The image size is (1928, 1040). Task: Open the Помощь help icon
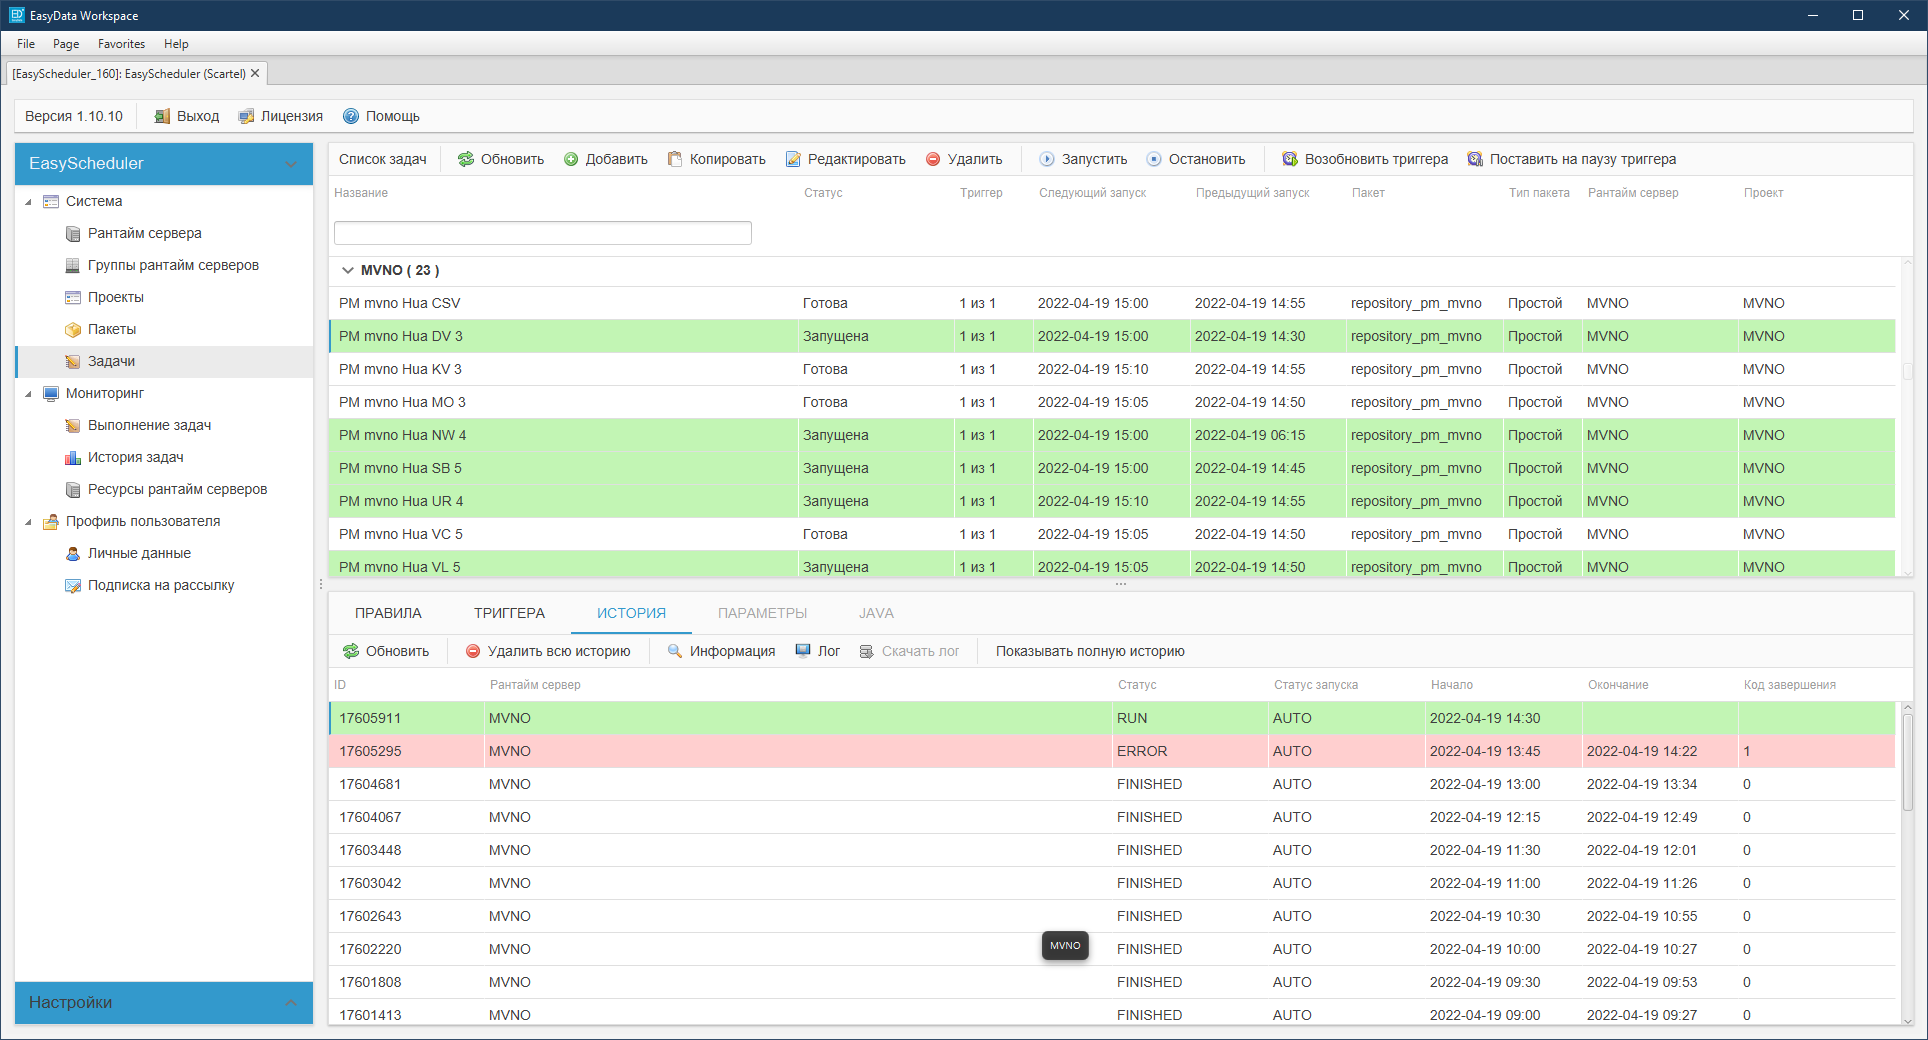tap(351, 116)
